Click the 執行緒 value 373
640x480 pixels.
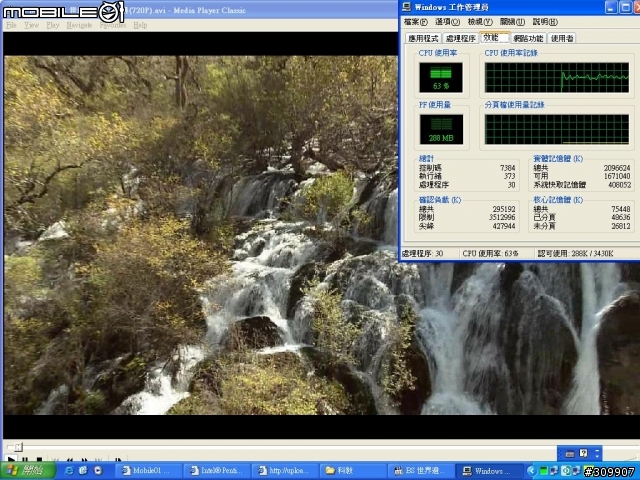point(509,176)
